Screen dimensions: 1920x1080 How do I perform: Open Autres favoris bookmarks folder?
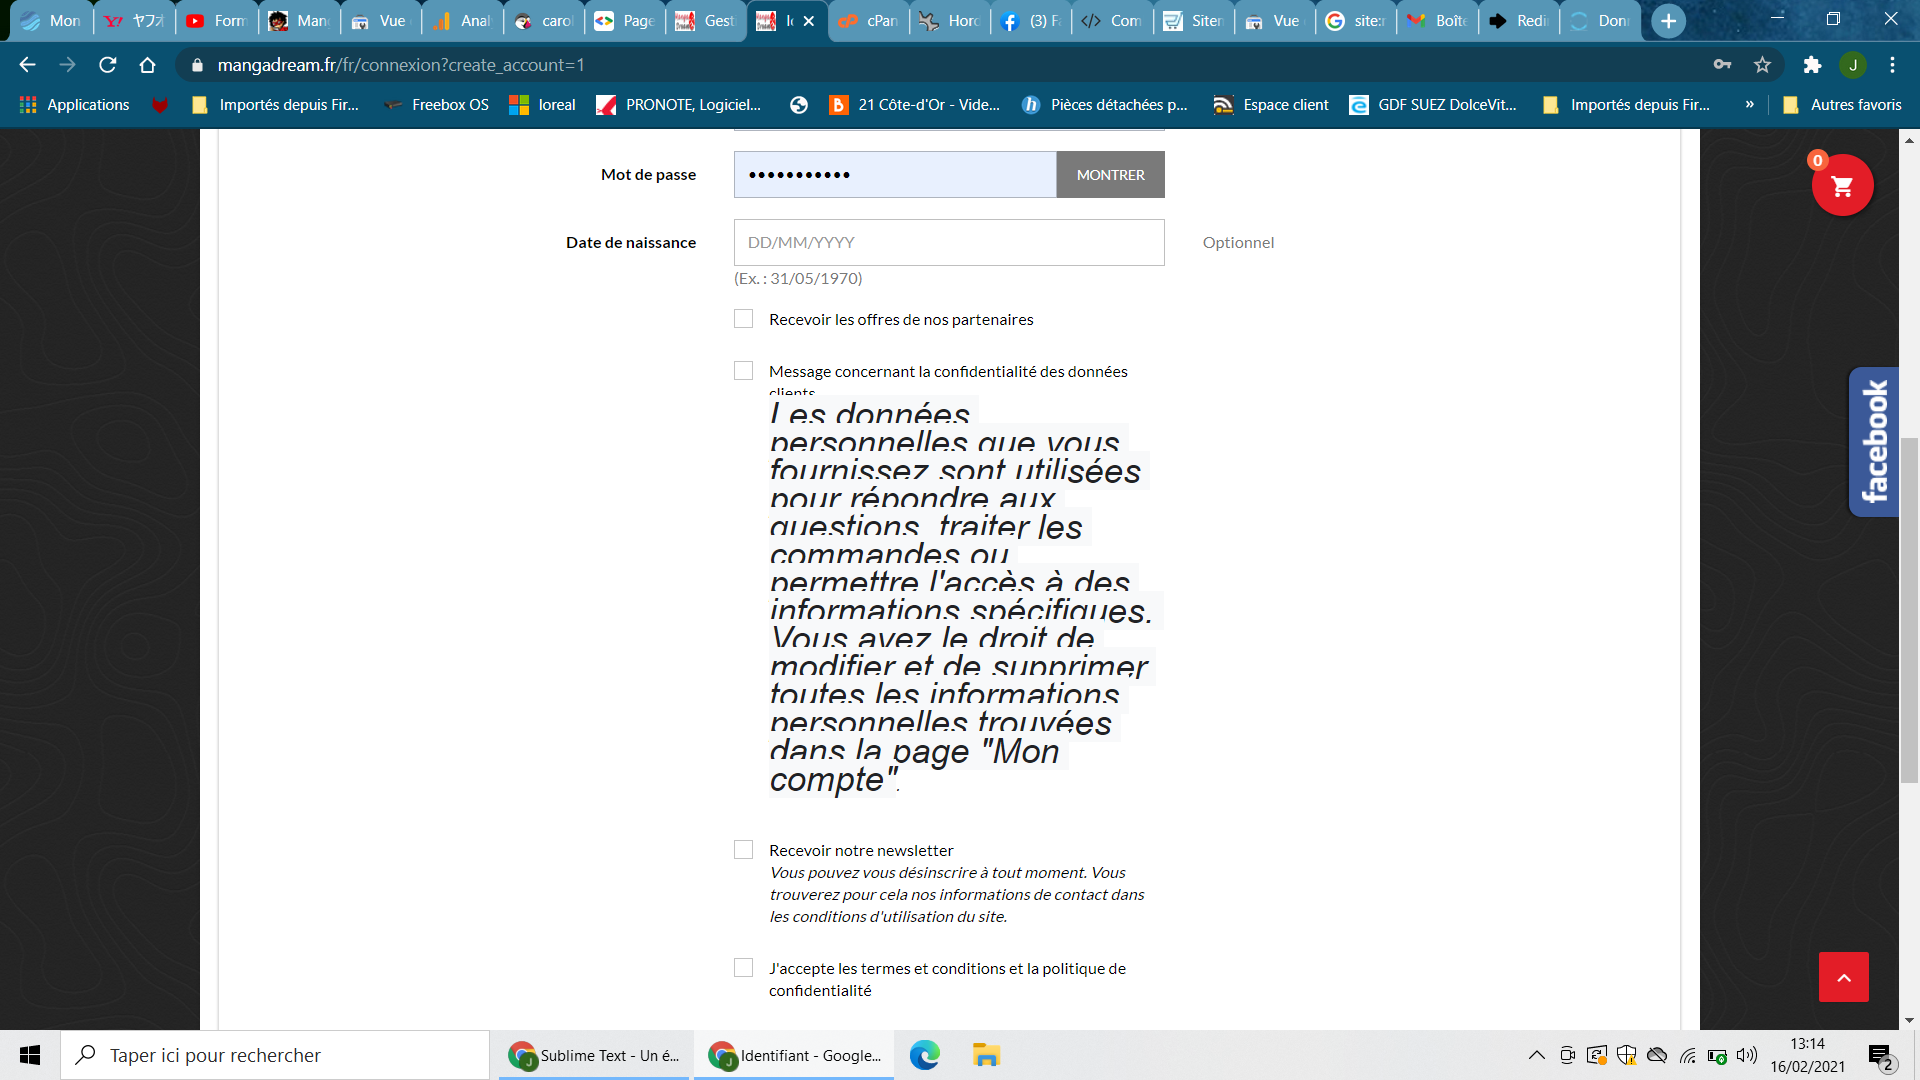[1842, 105]
